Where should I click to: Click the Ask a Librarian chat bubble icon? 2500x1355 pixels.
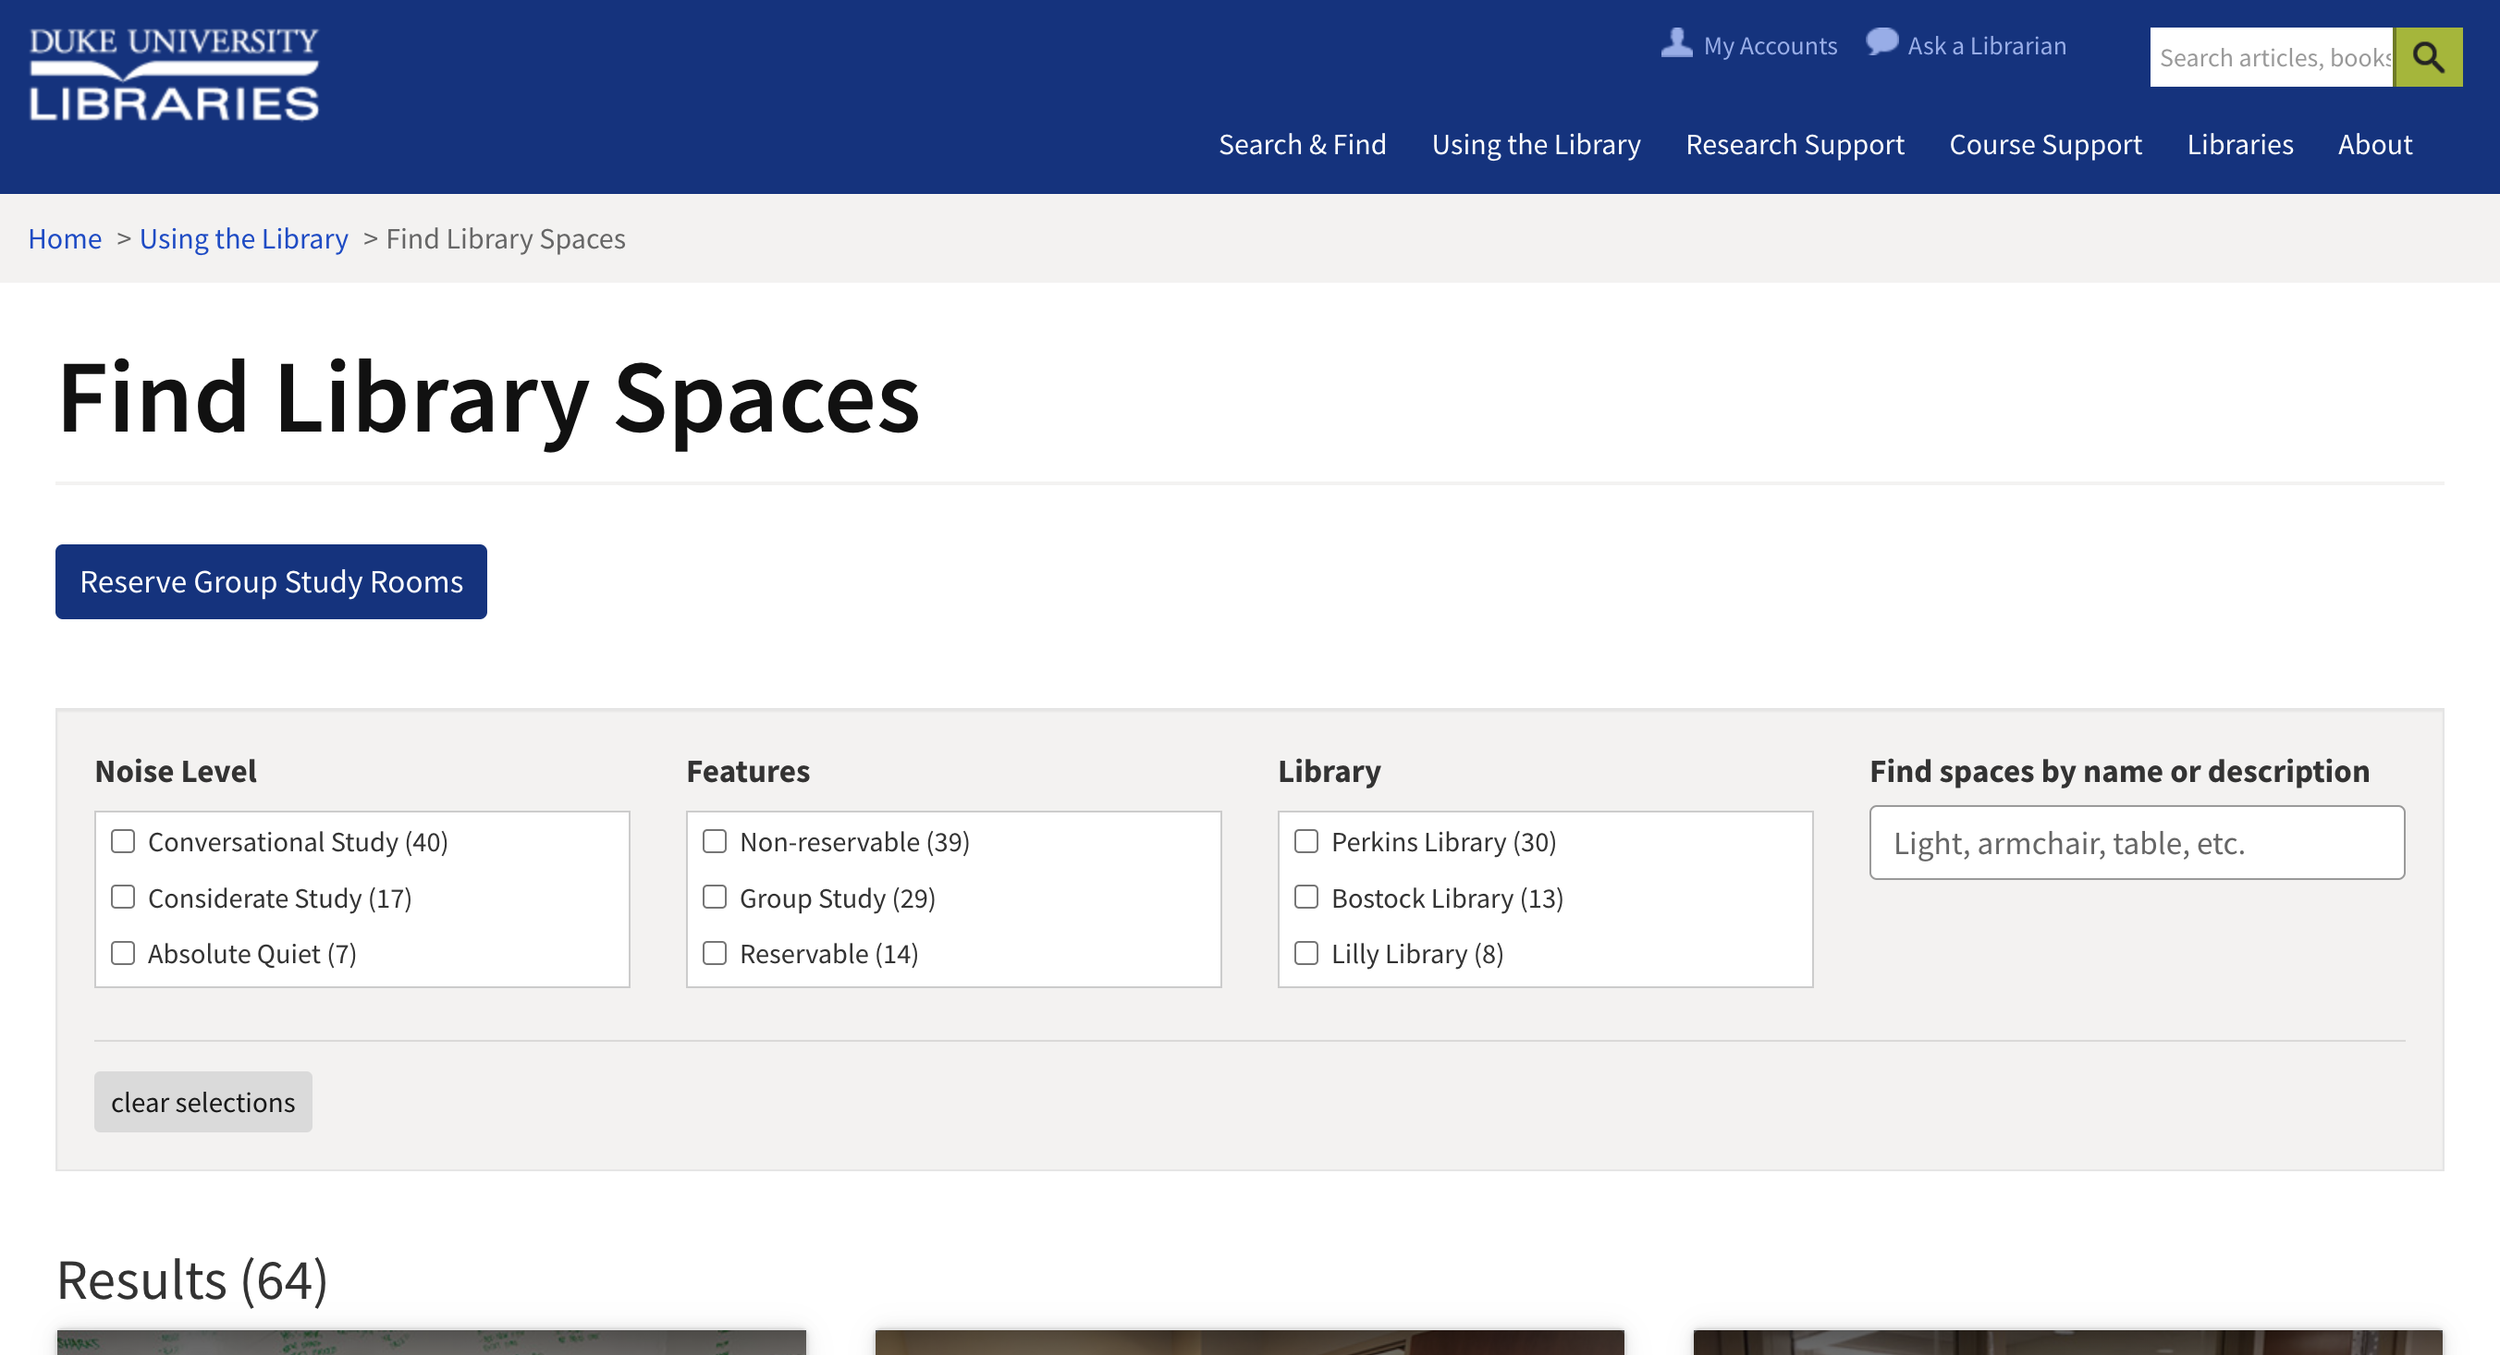(x=1881, y=42)
